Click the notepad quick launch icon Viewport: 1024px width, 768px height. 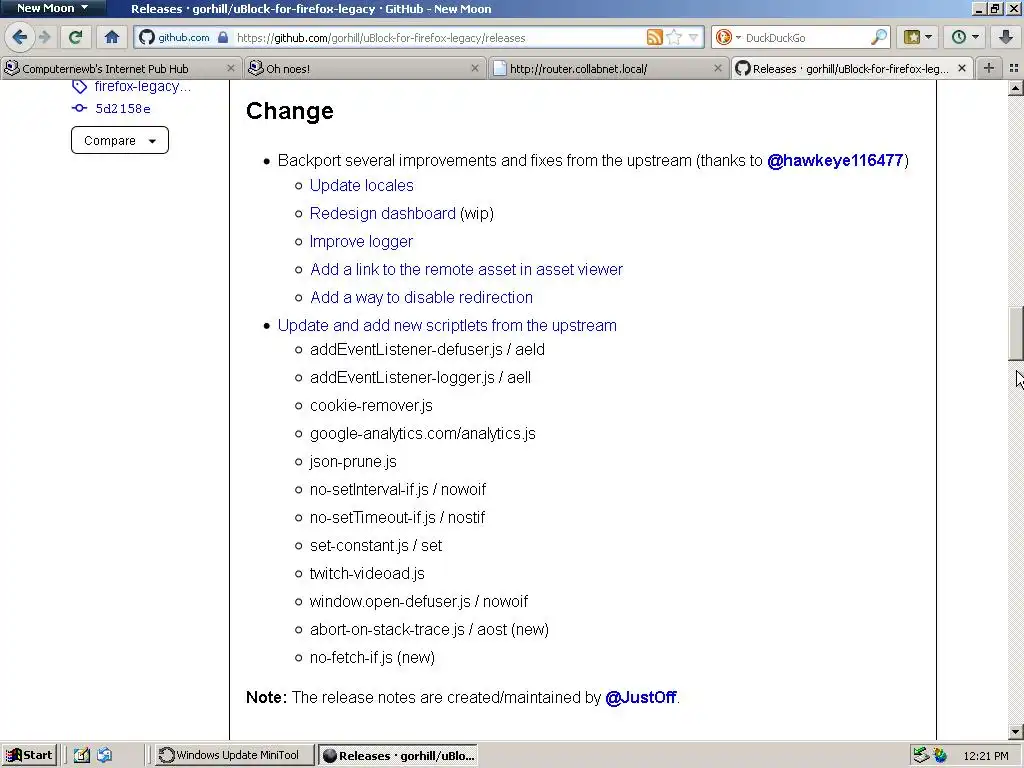pyautogui.click(x=81, y=755)
